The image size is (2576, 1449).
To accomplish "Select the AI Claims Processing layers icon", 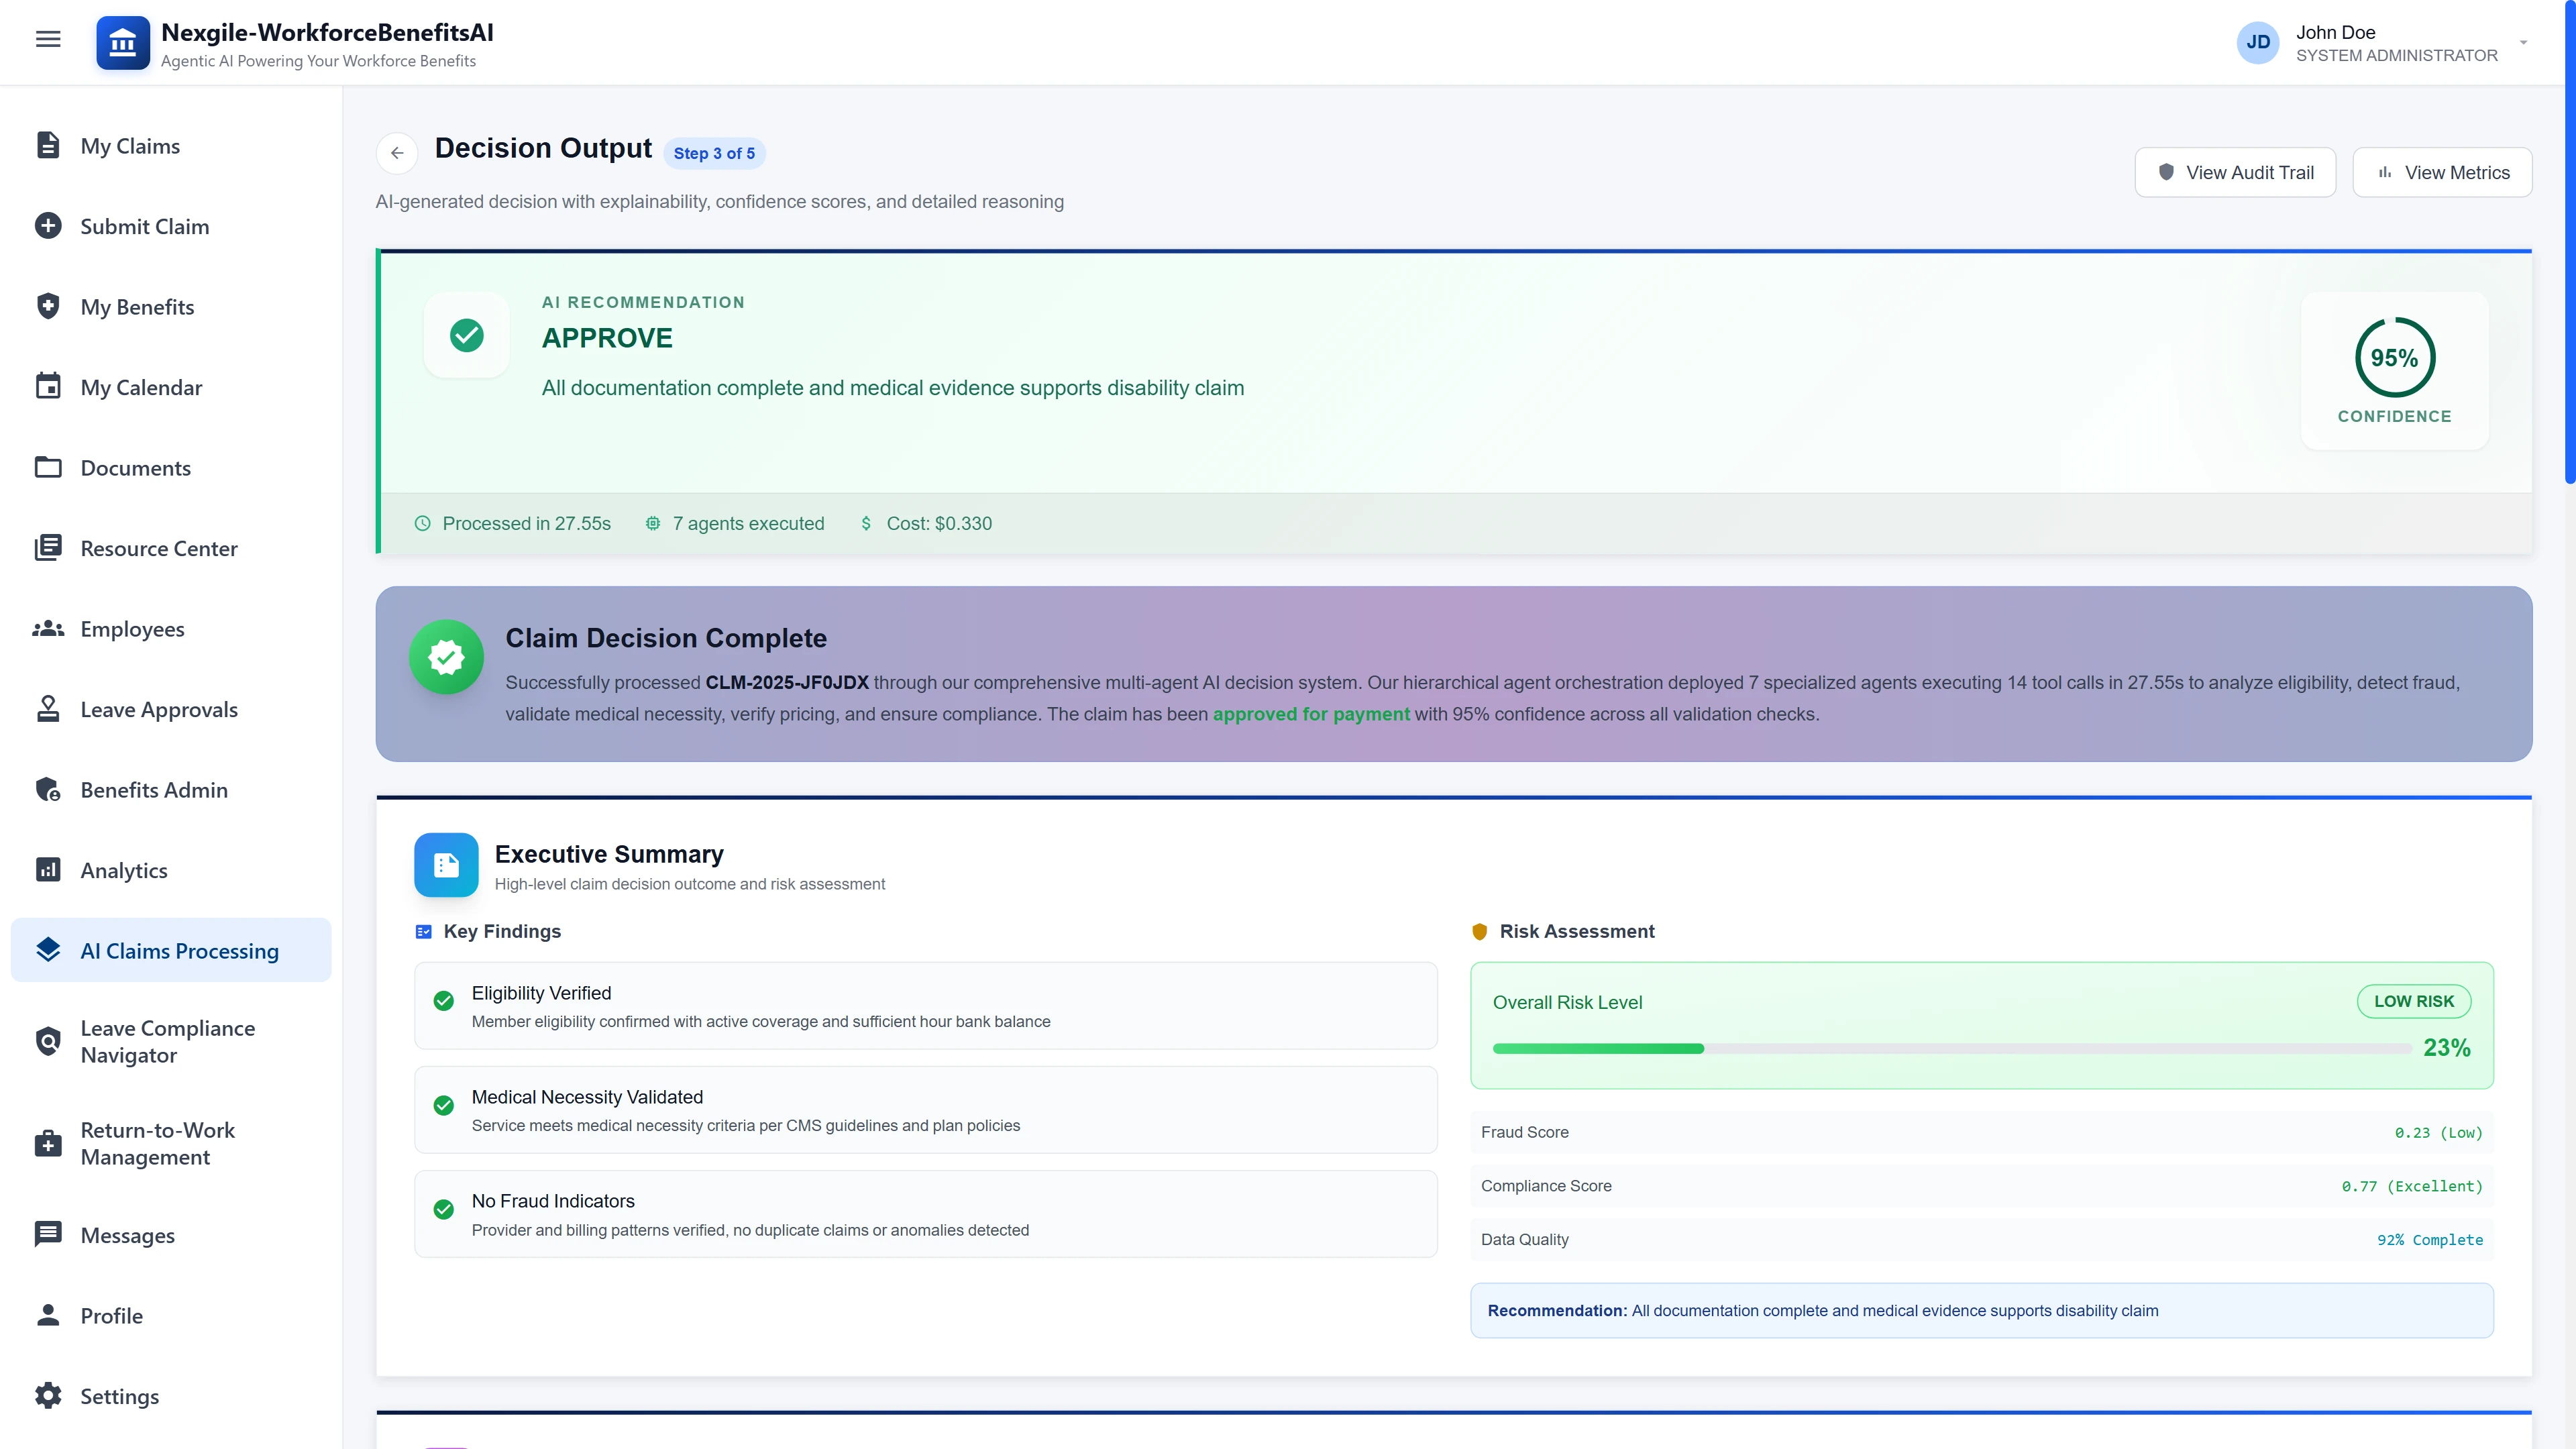I will tap(48, 950).
